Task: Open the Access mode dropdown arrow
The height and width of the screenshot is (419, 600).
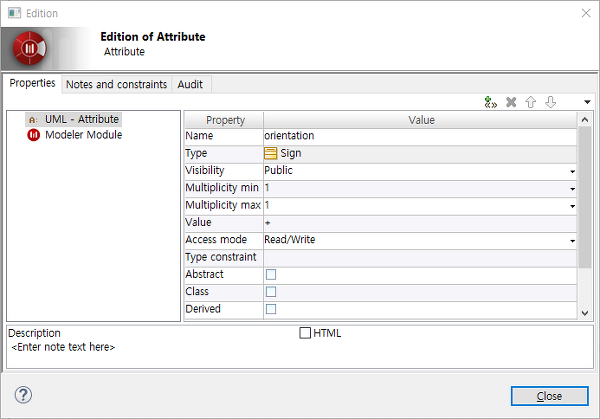Action: coord(572,241)
